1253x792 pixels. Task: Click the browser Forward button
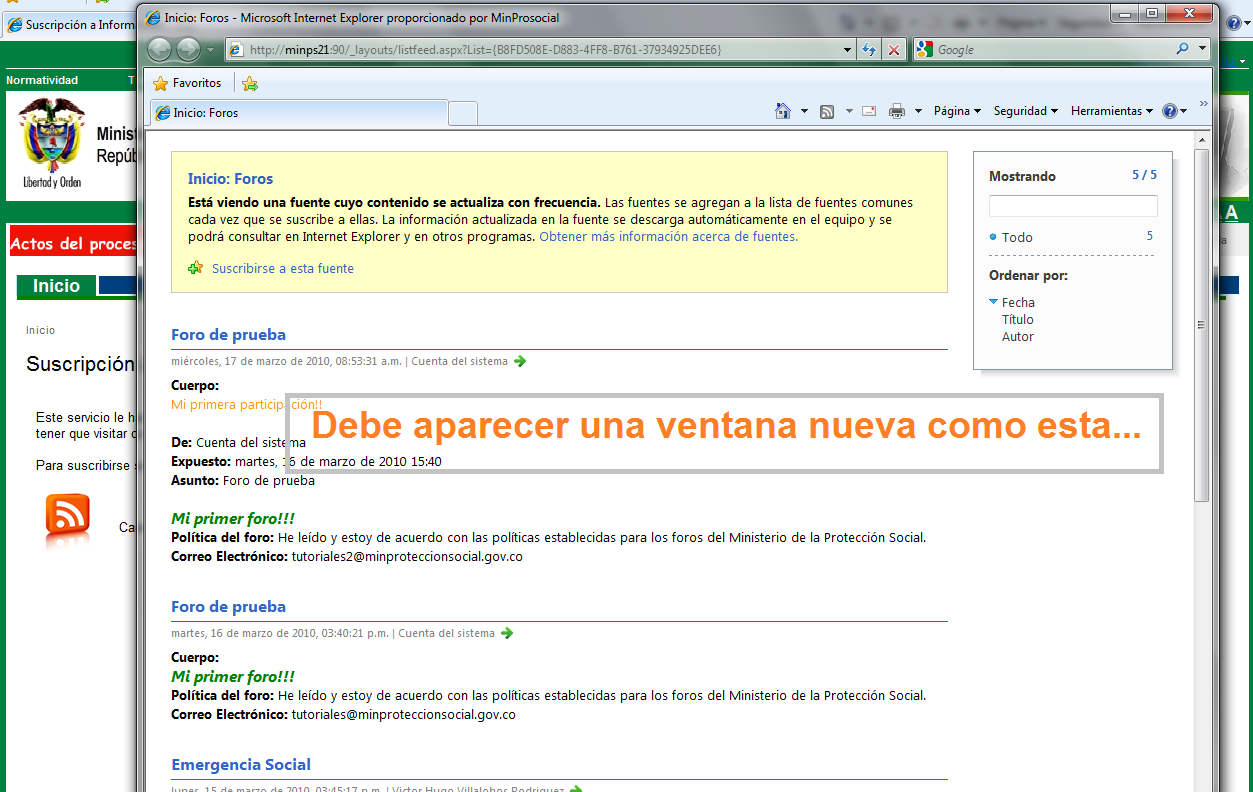(x=188, y=49)
